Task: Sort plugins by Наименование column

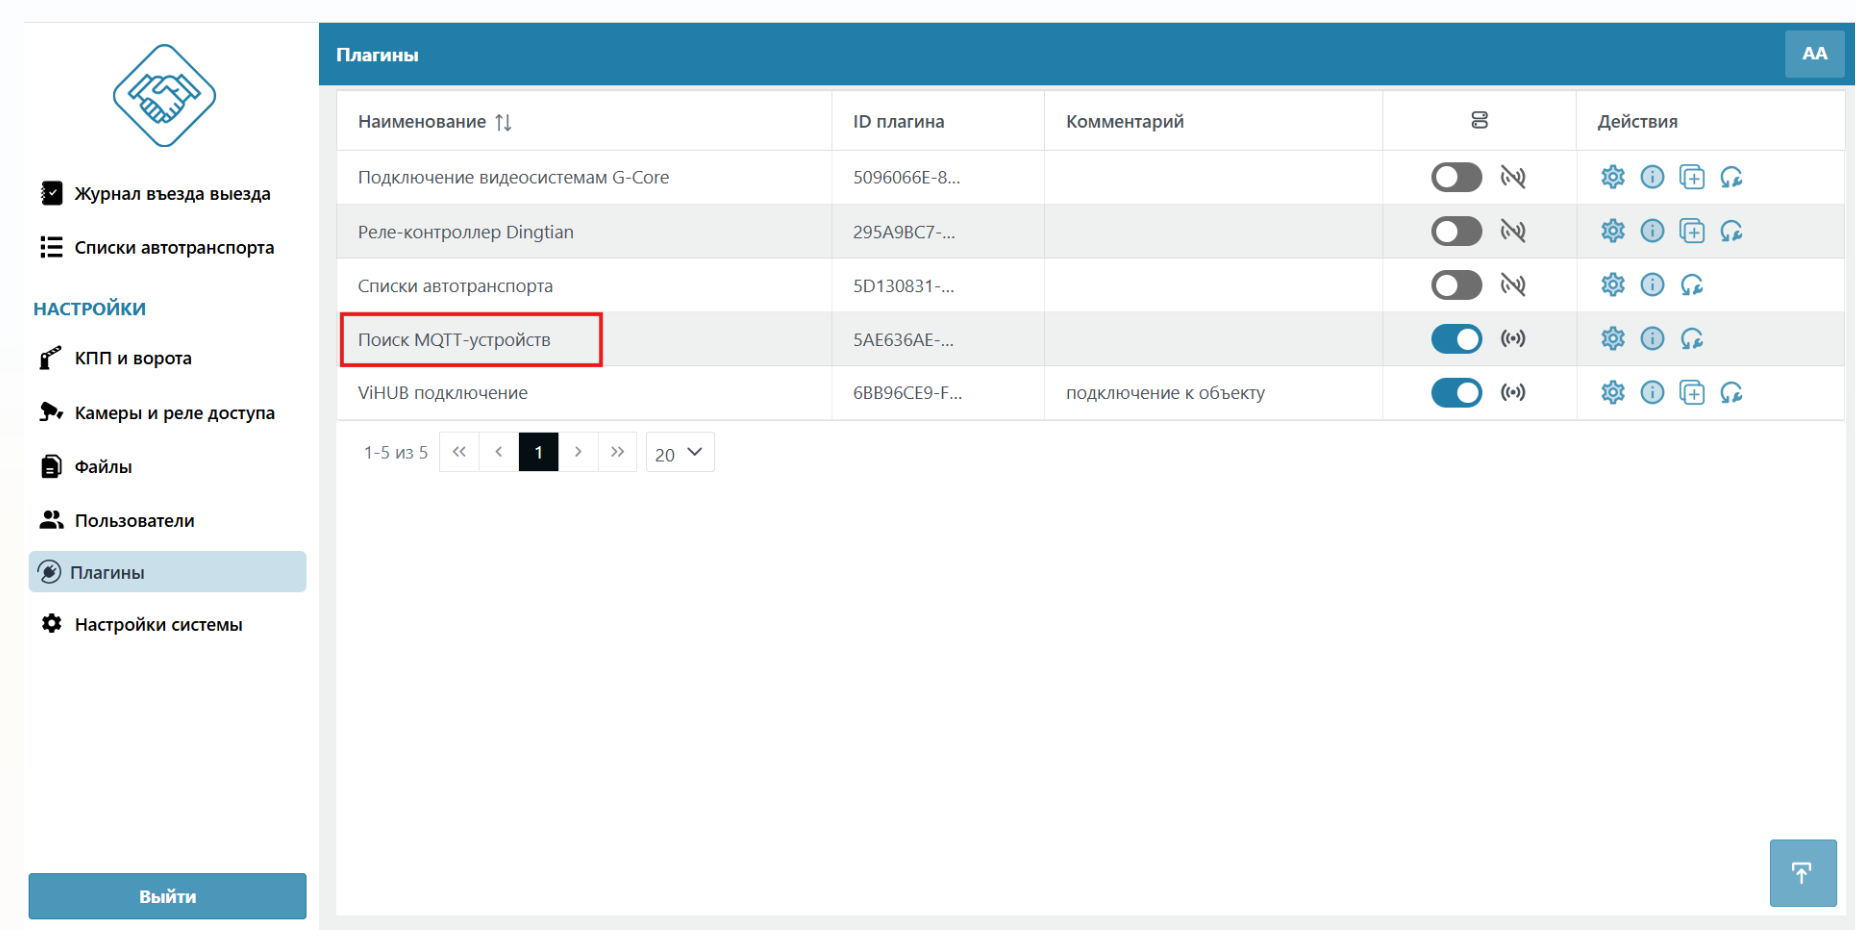Action: [503, 122]
